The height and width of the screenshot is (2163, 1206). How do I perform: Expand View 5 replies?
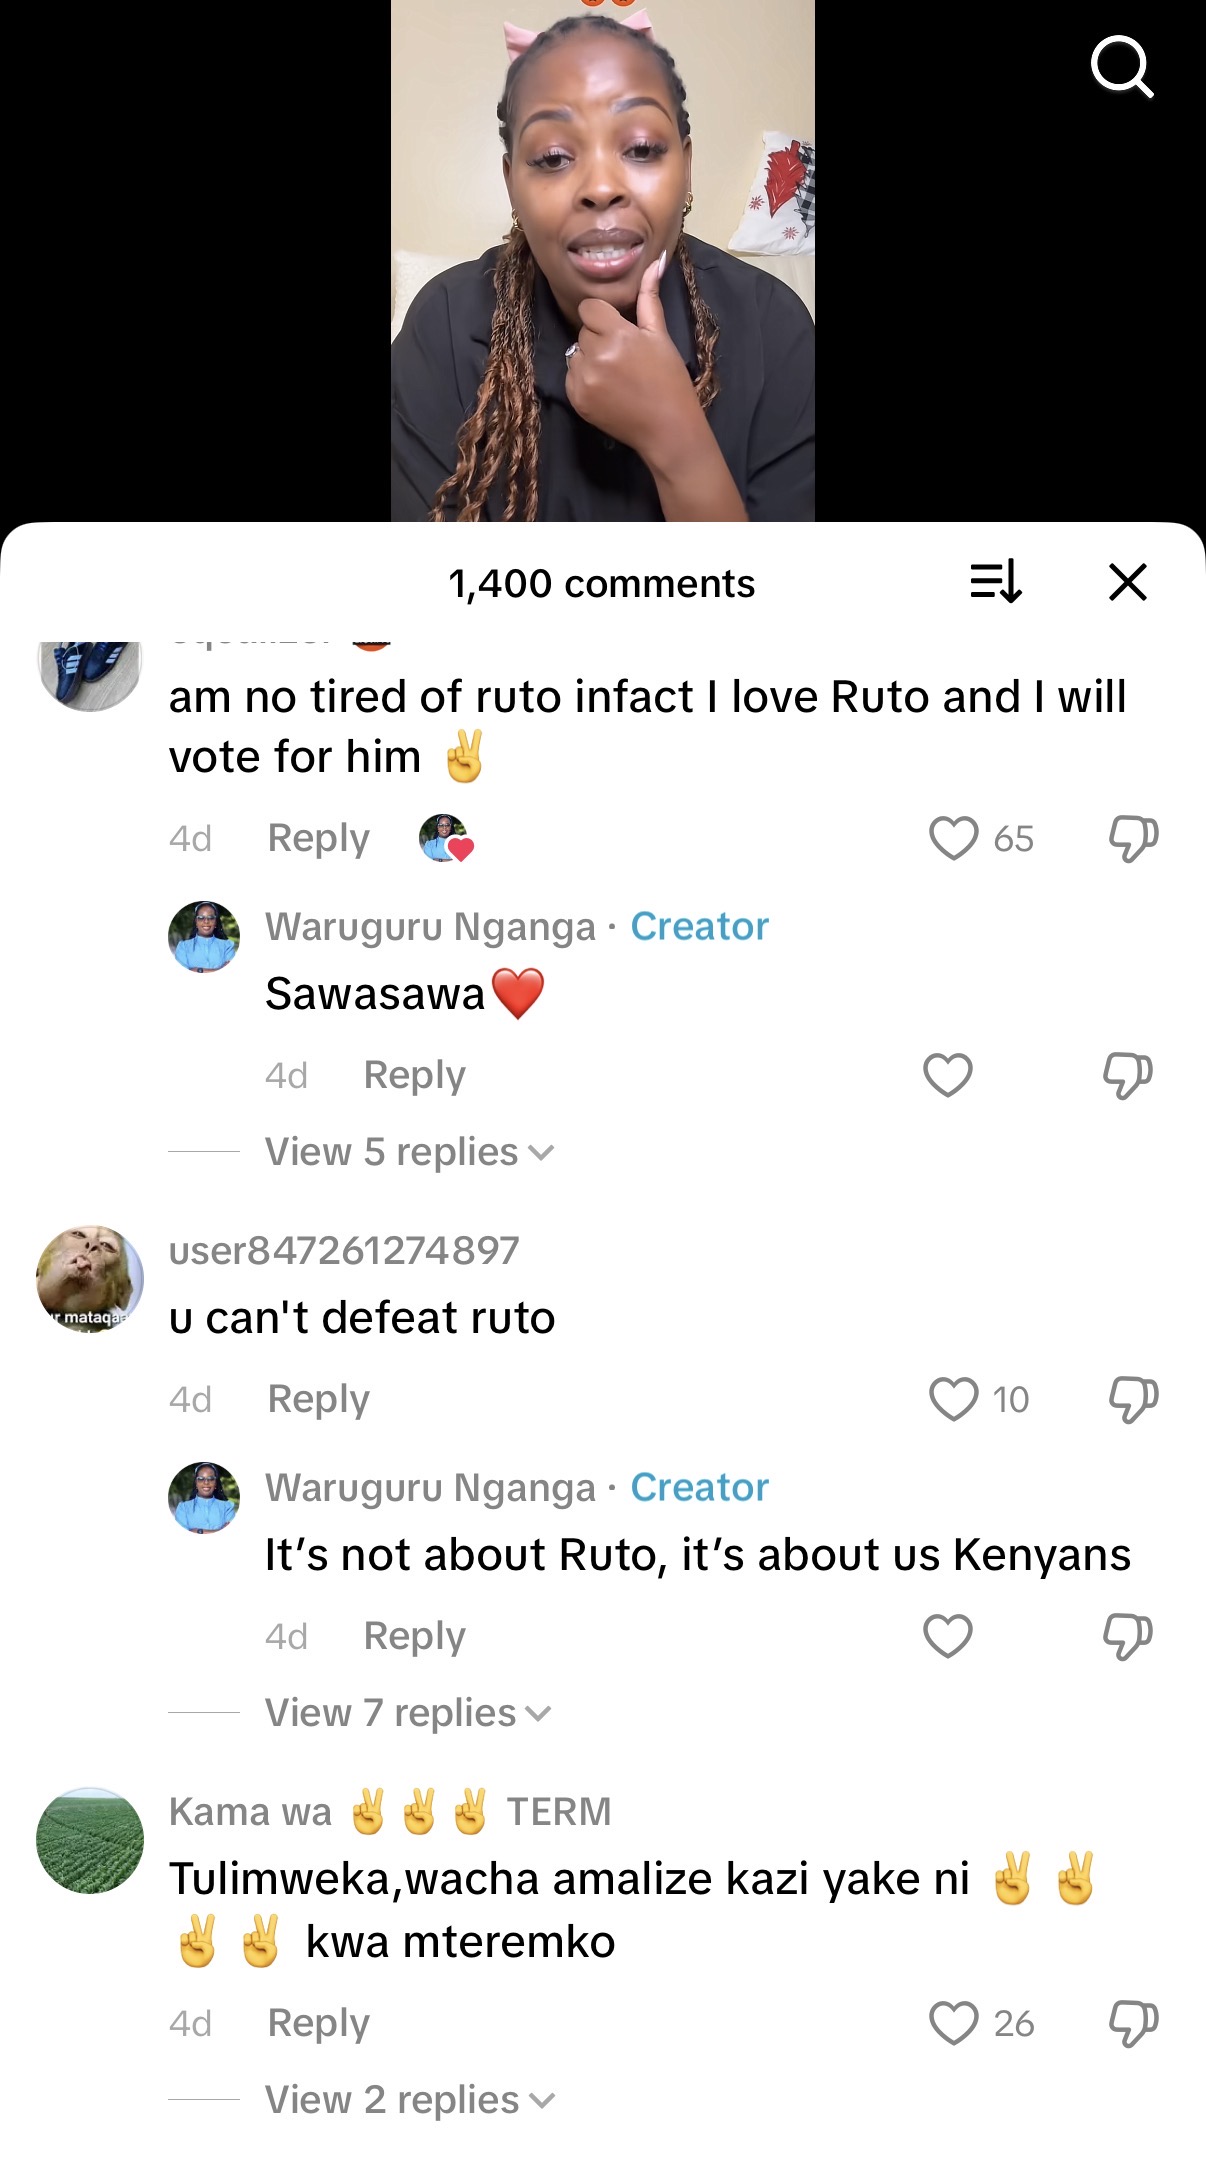pyautogui.click(x=408, y=1152)
